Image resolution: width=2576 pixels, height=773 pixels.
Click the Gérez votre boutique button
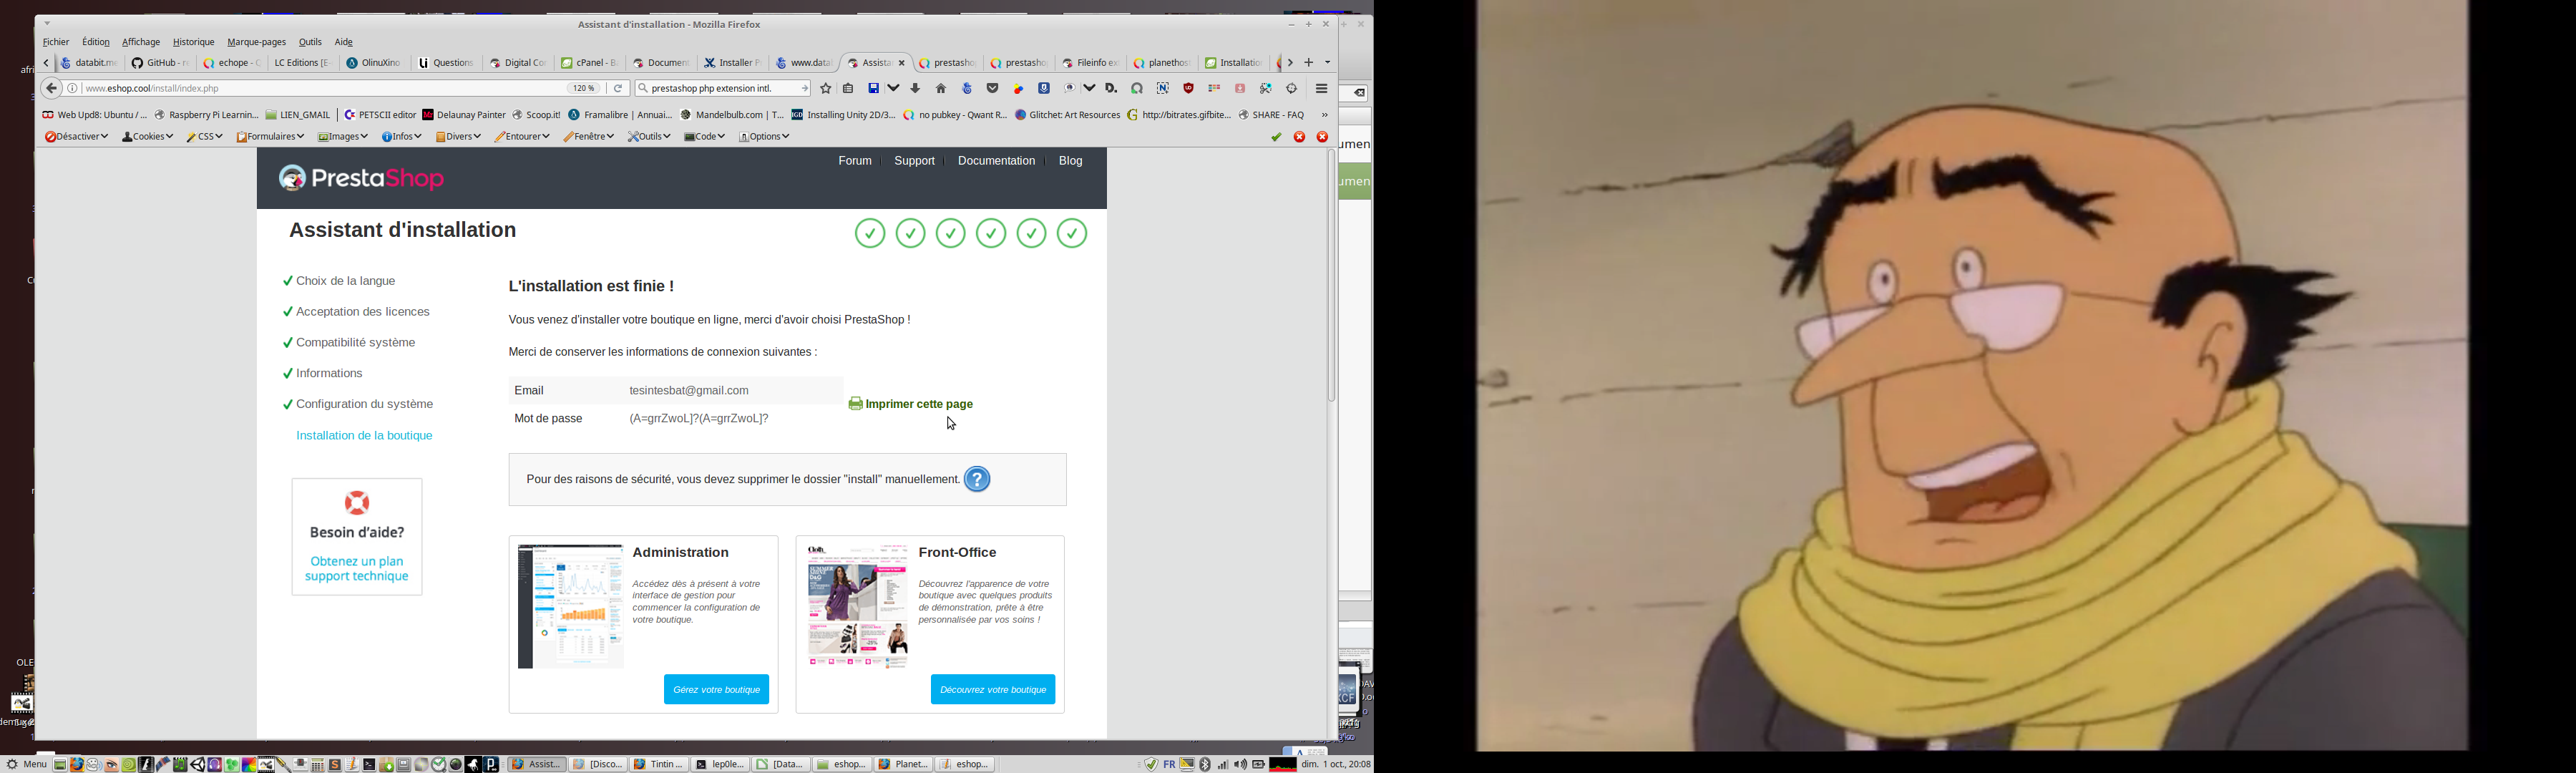pos(716,690)
